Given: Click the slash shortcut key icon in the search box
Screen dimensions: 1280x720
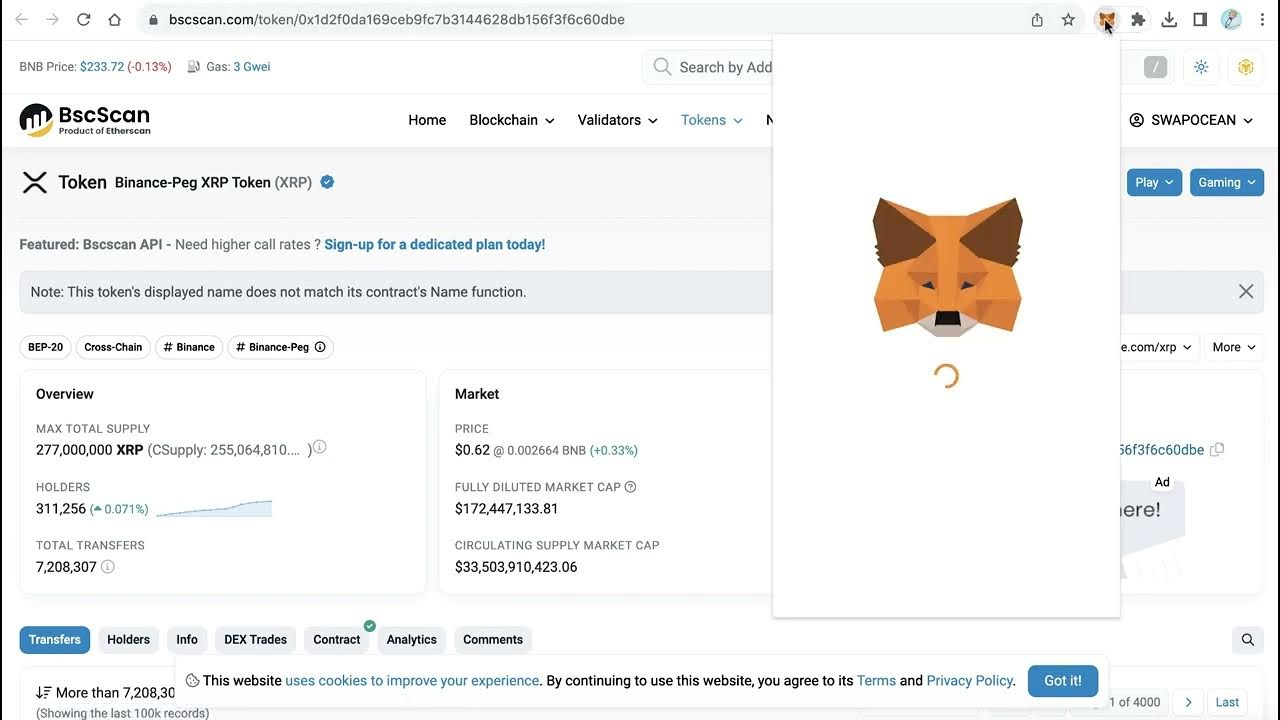Looking at the screenshot, I should (1156, 67).
